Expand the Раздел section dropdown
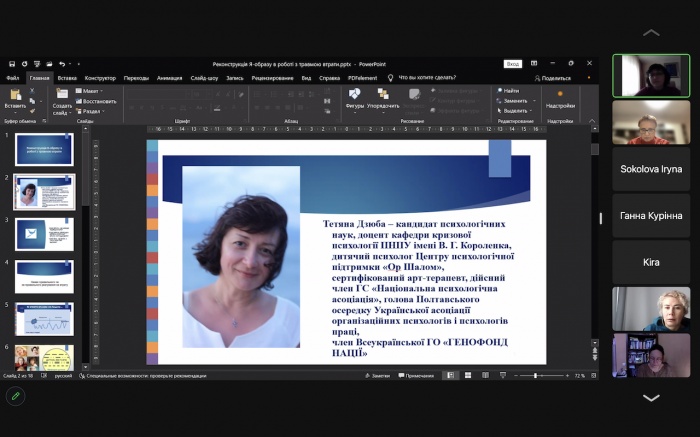The height and width of the screenshot is (437, 700). 92,111
